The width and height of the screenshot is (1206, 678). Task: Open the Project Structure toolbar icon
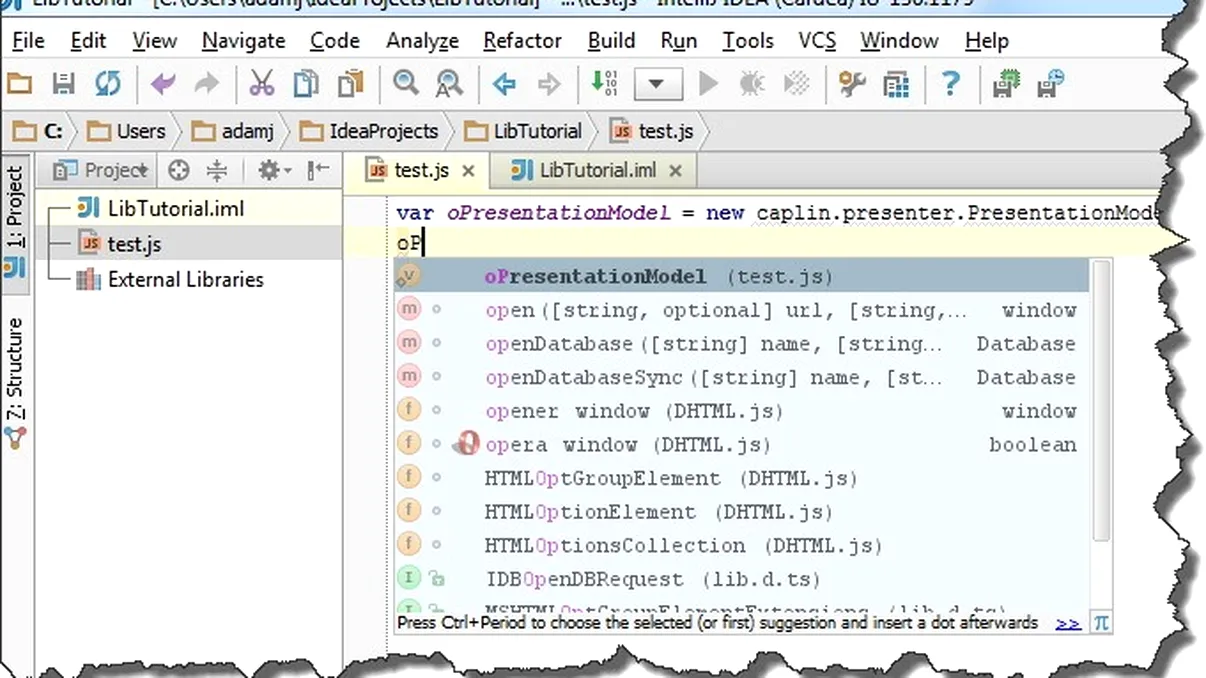click(x=896, y=84)
